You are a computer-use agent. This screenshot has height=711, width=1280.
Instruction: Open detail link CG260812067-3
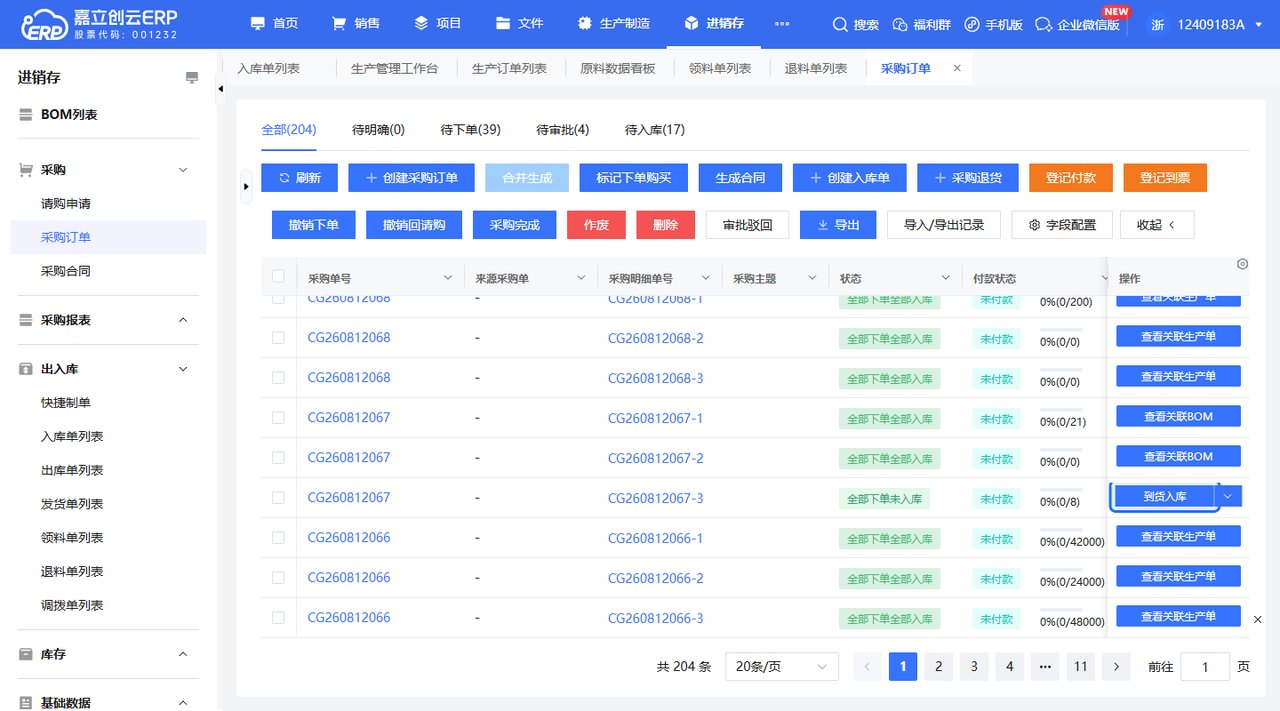coord(655,498)
